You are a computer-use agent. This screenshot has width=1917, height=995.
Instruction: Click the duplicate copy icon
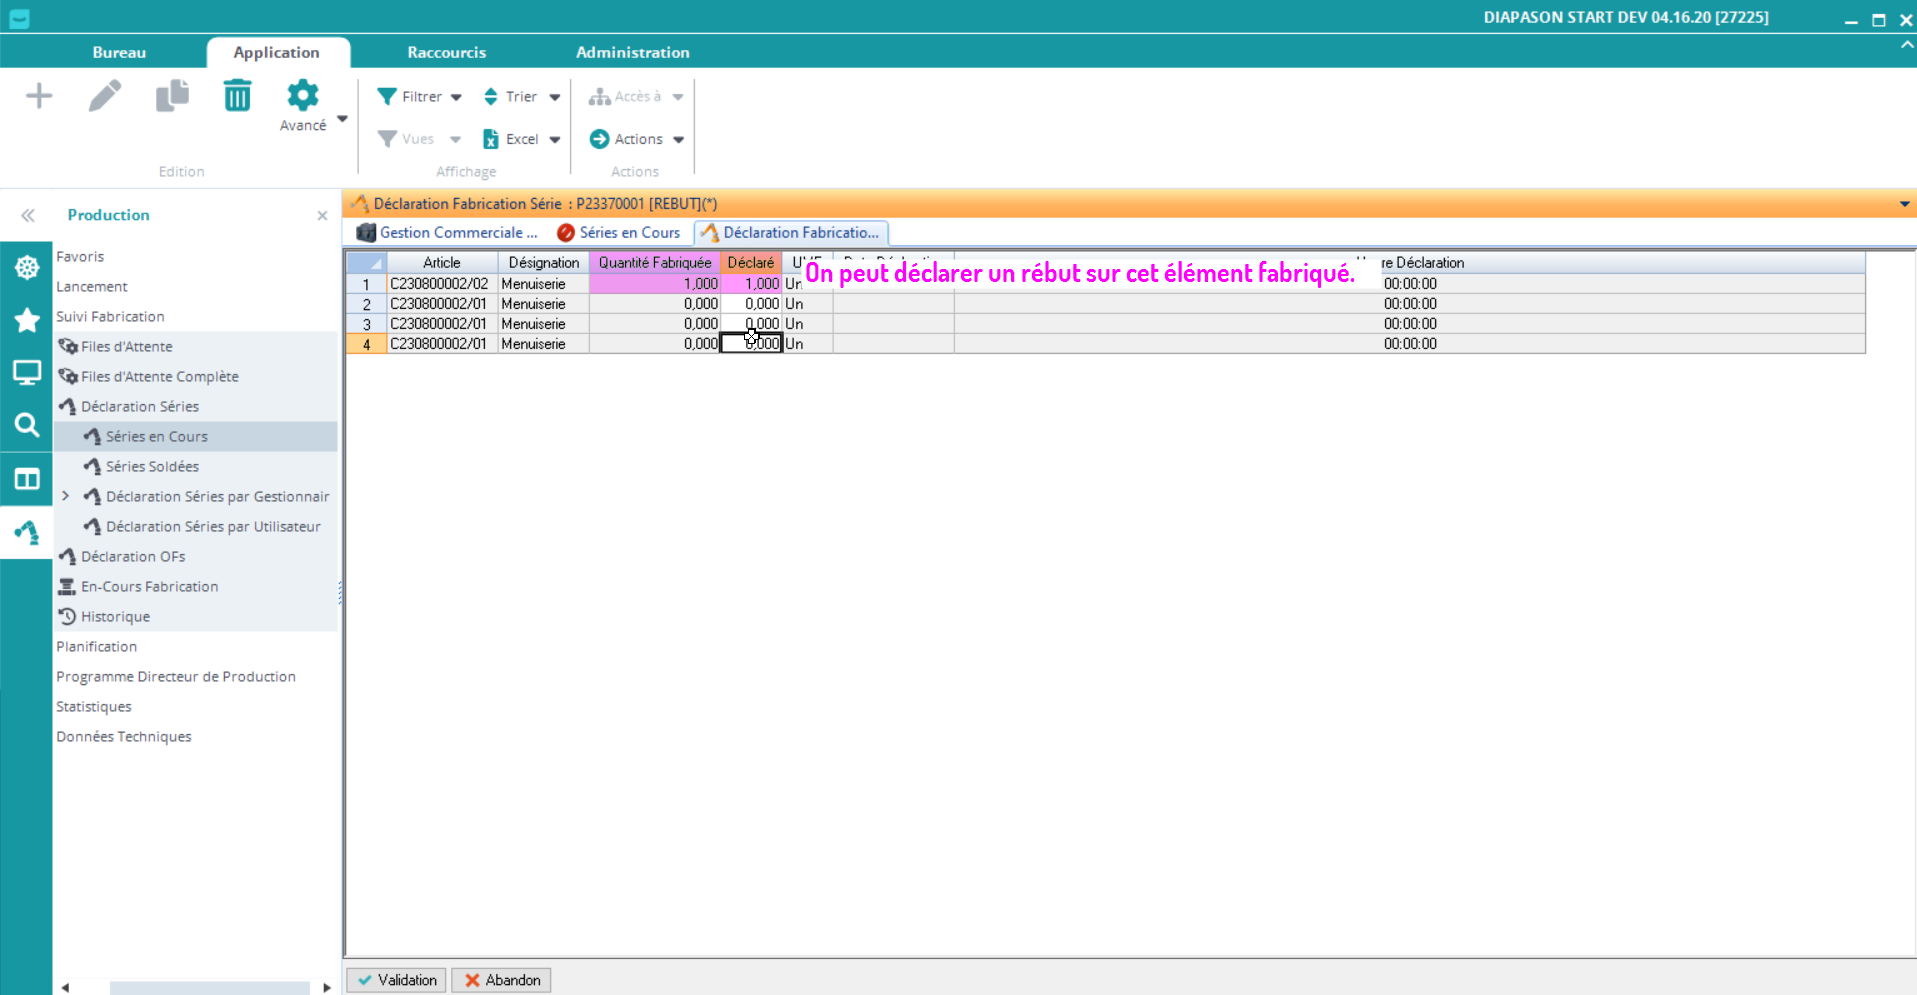pos(172,96)
